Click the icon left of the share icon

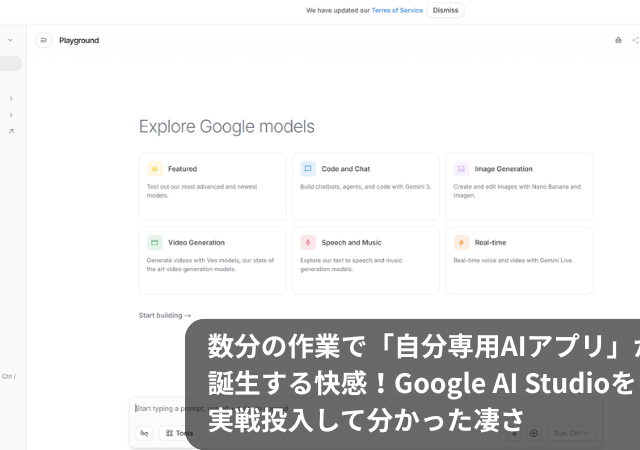(618, 41)
